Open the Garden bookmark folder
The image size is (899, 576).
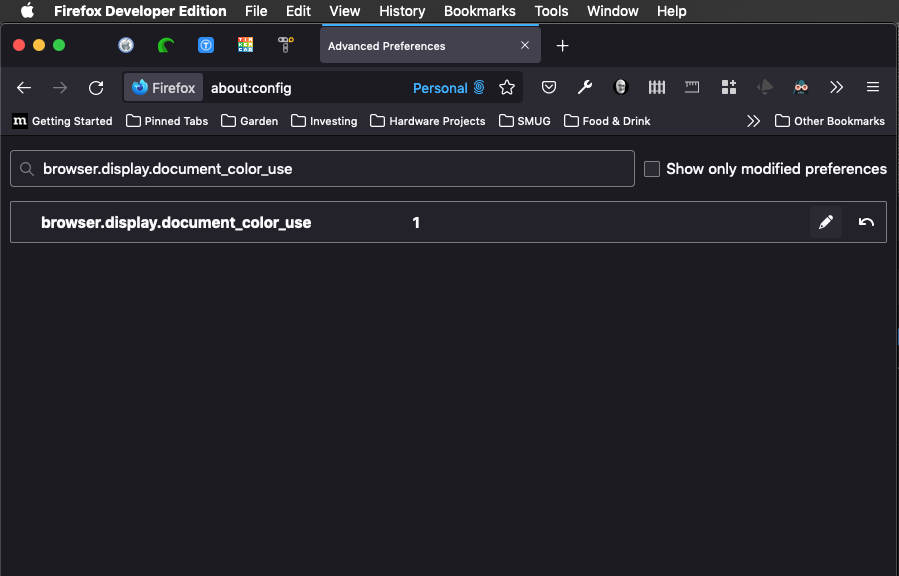249,121
